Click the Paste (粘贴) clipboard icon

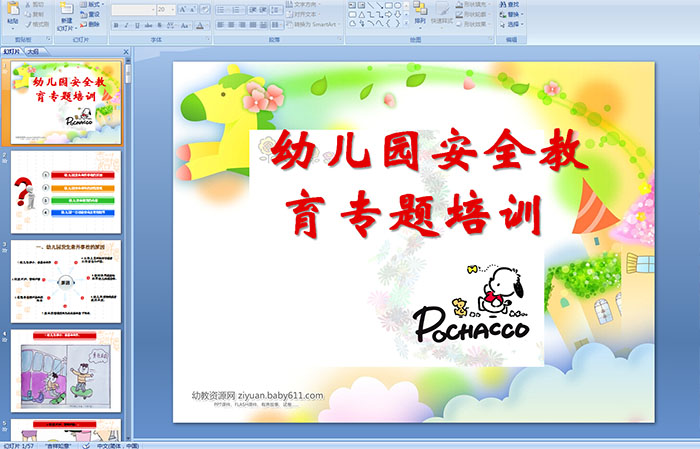click(13, 8)
